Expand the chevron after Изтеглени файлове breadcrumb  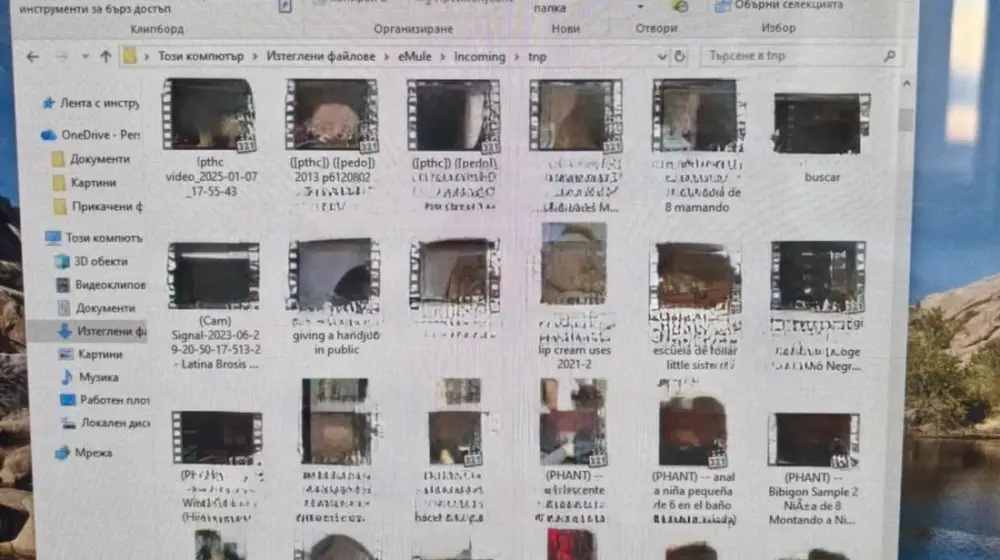(x=386, y=57)
